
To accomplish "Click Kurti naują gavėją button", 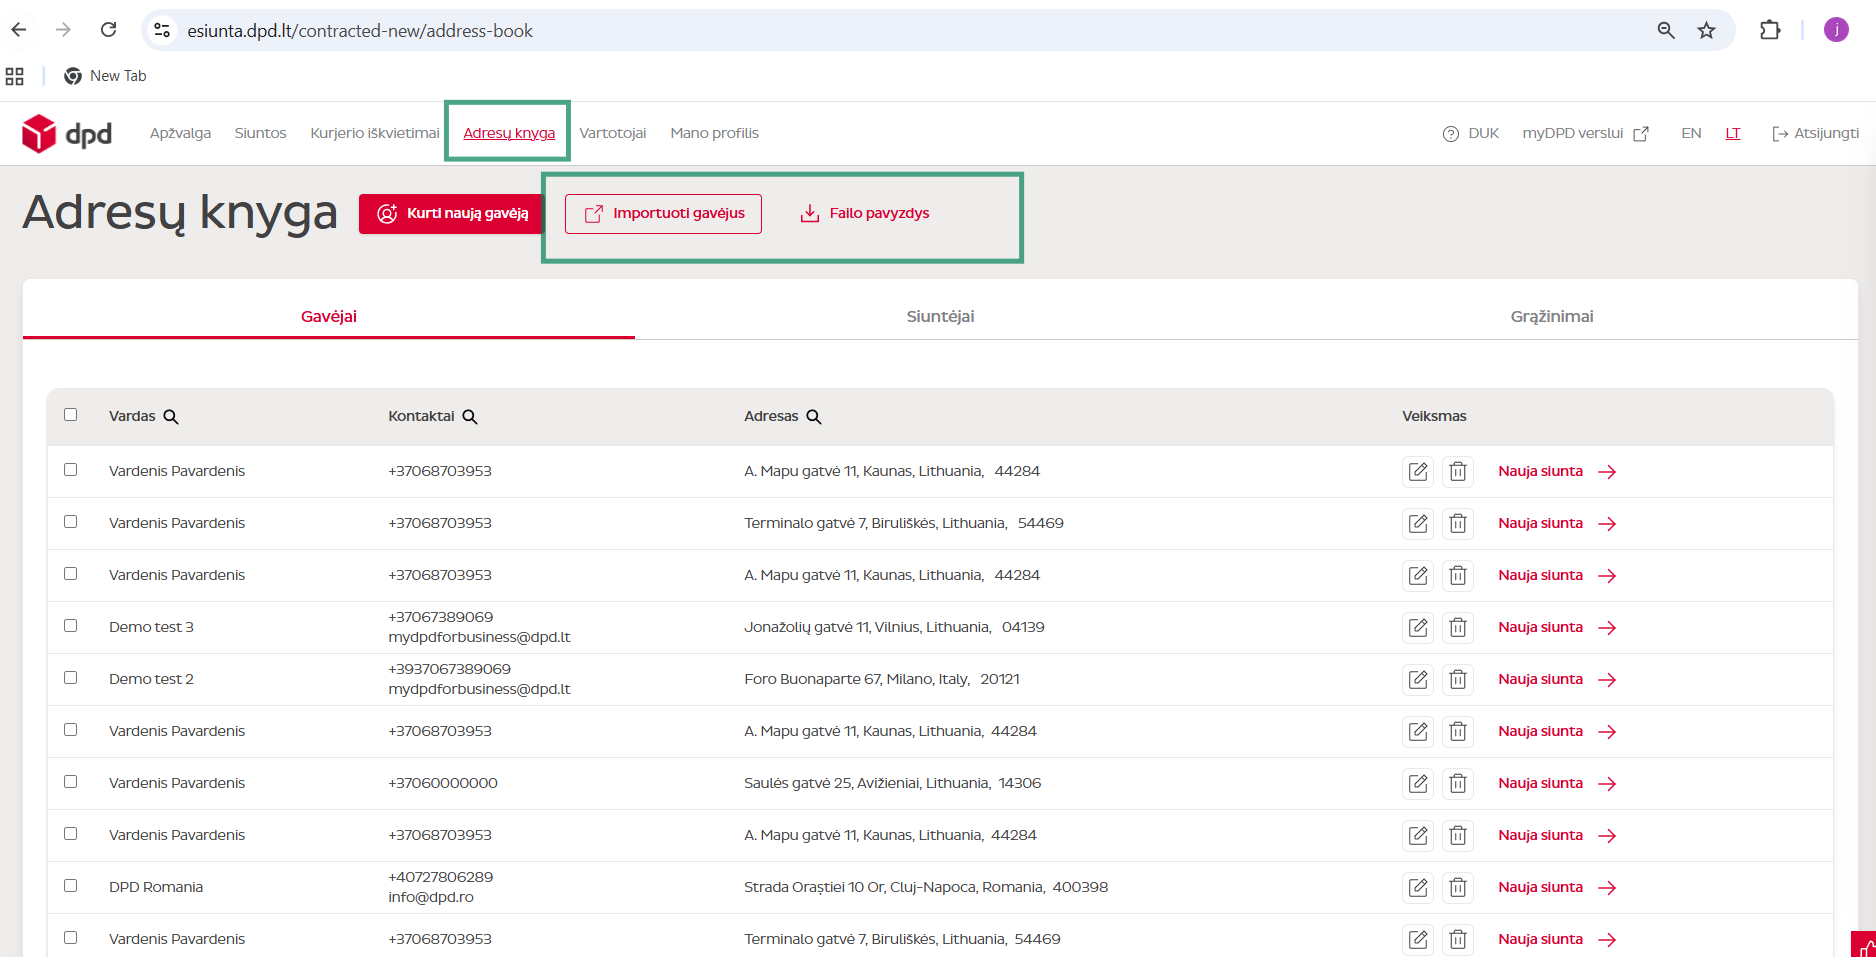I will [452, 214].
